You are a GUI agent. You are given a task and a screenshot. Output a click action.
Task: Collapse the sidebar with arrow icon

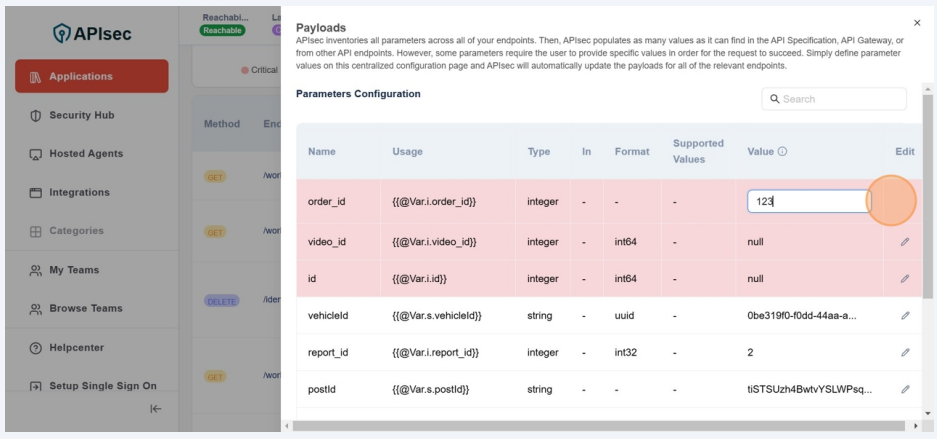pos(155,409)
